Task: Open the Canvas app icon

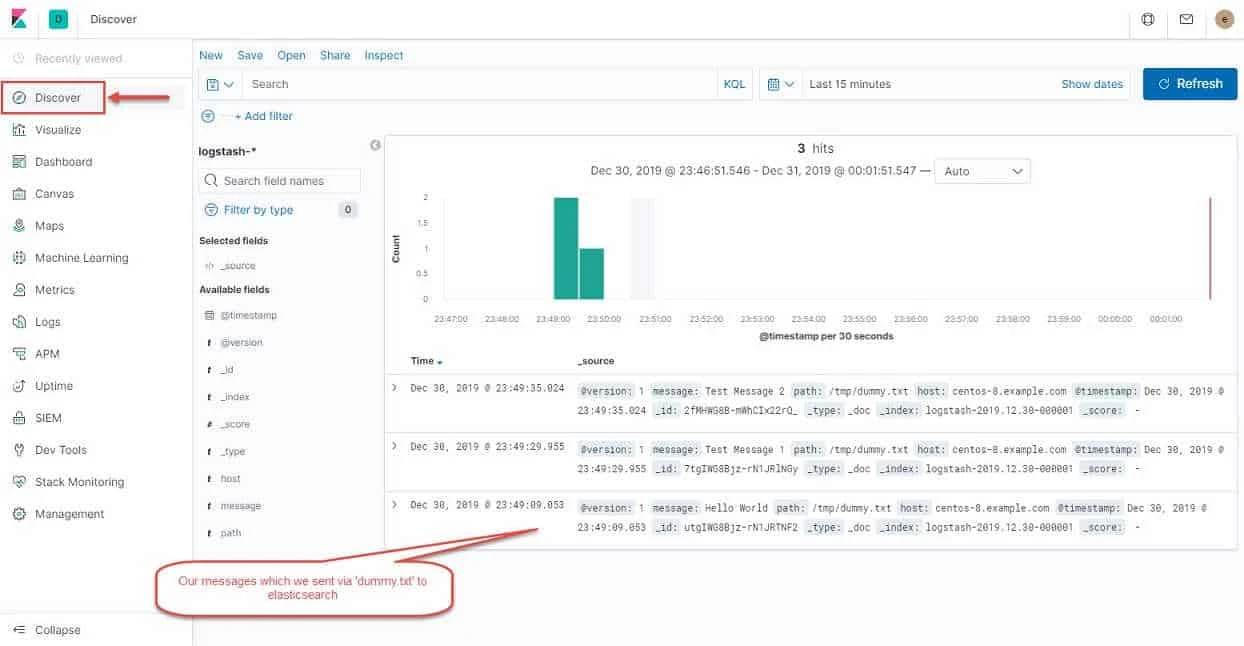Action: click(x=20, y=193)
